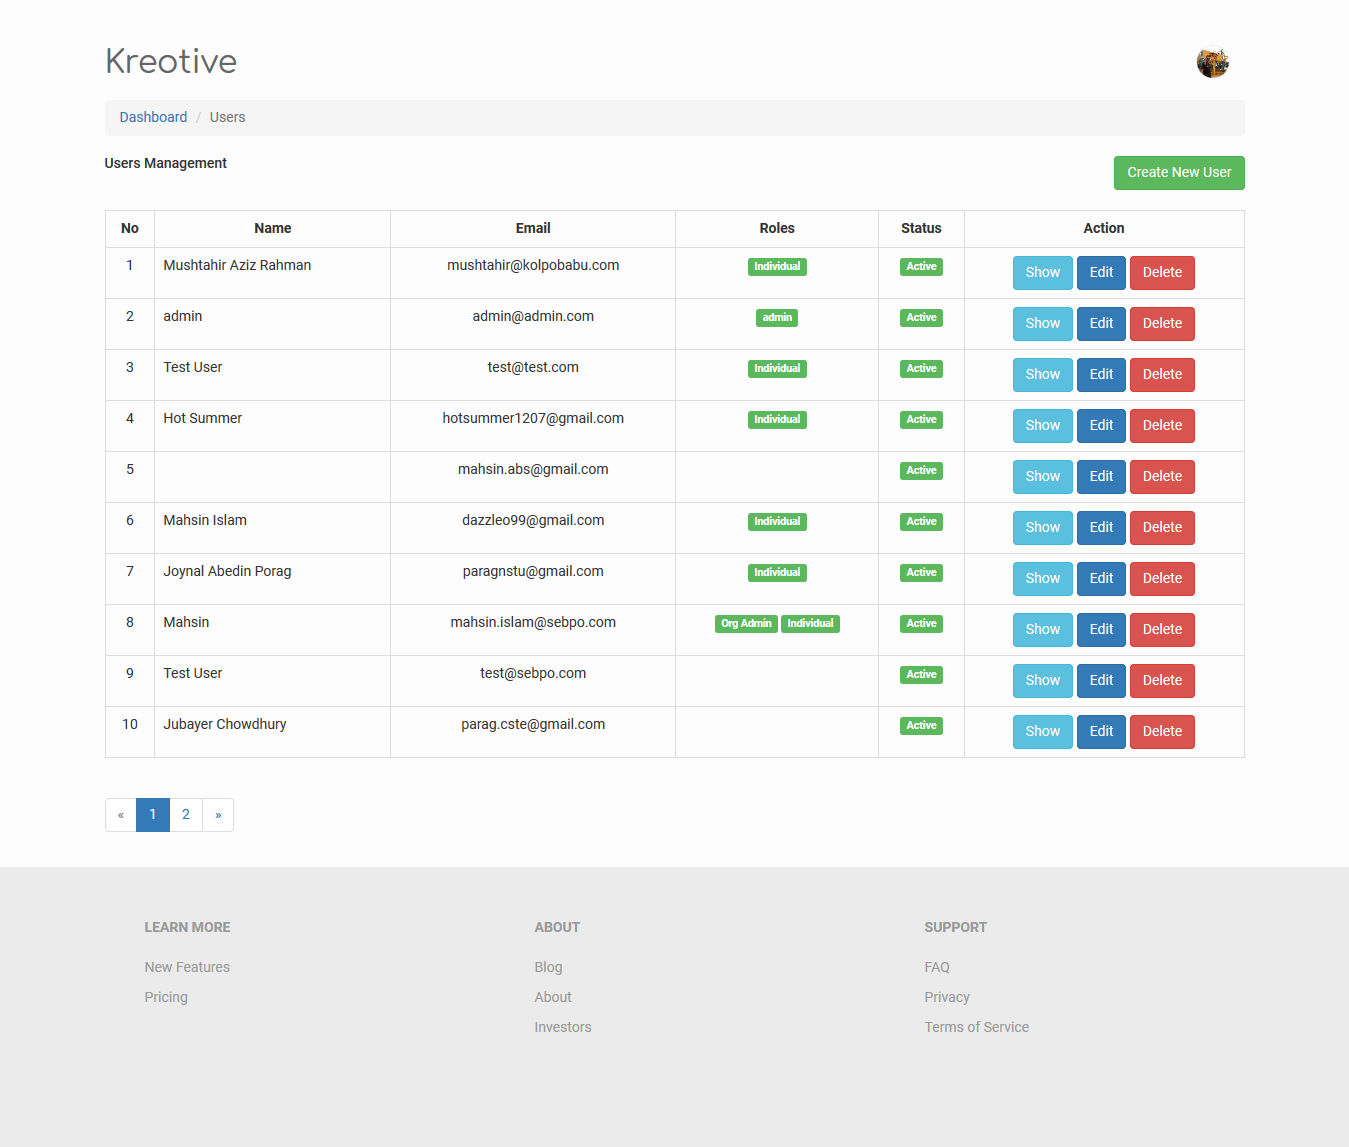Delete the Joynal Abedin Porag user
The height and width of the screenshot is (1147, 1349).
(x=1162, y=579)
